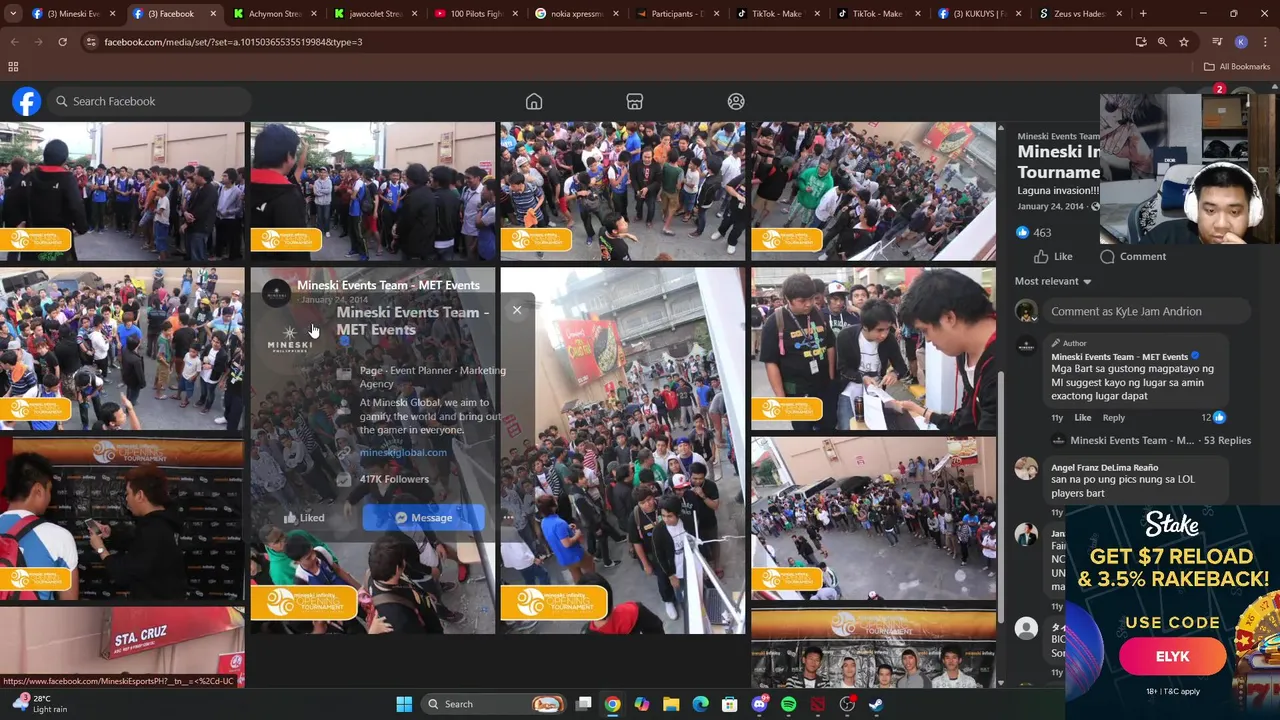Open the Marketplace storefront icon
This screenshot has width=1280, height=720.
(x=634, y=102)
